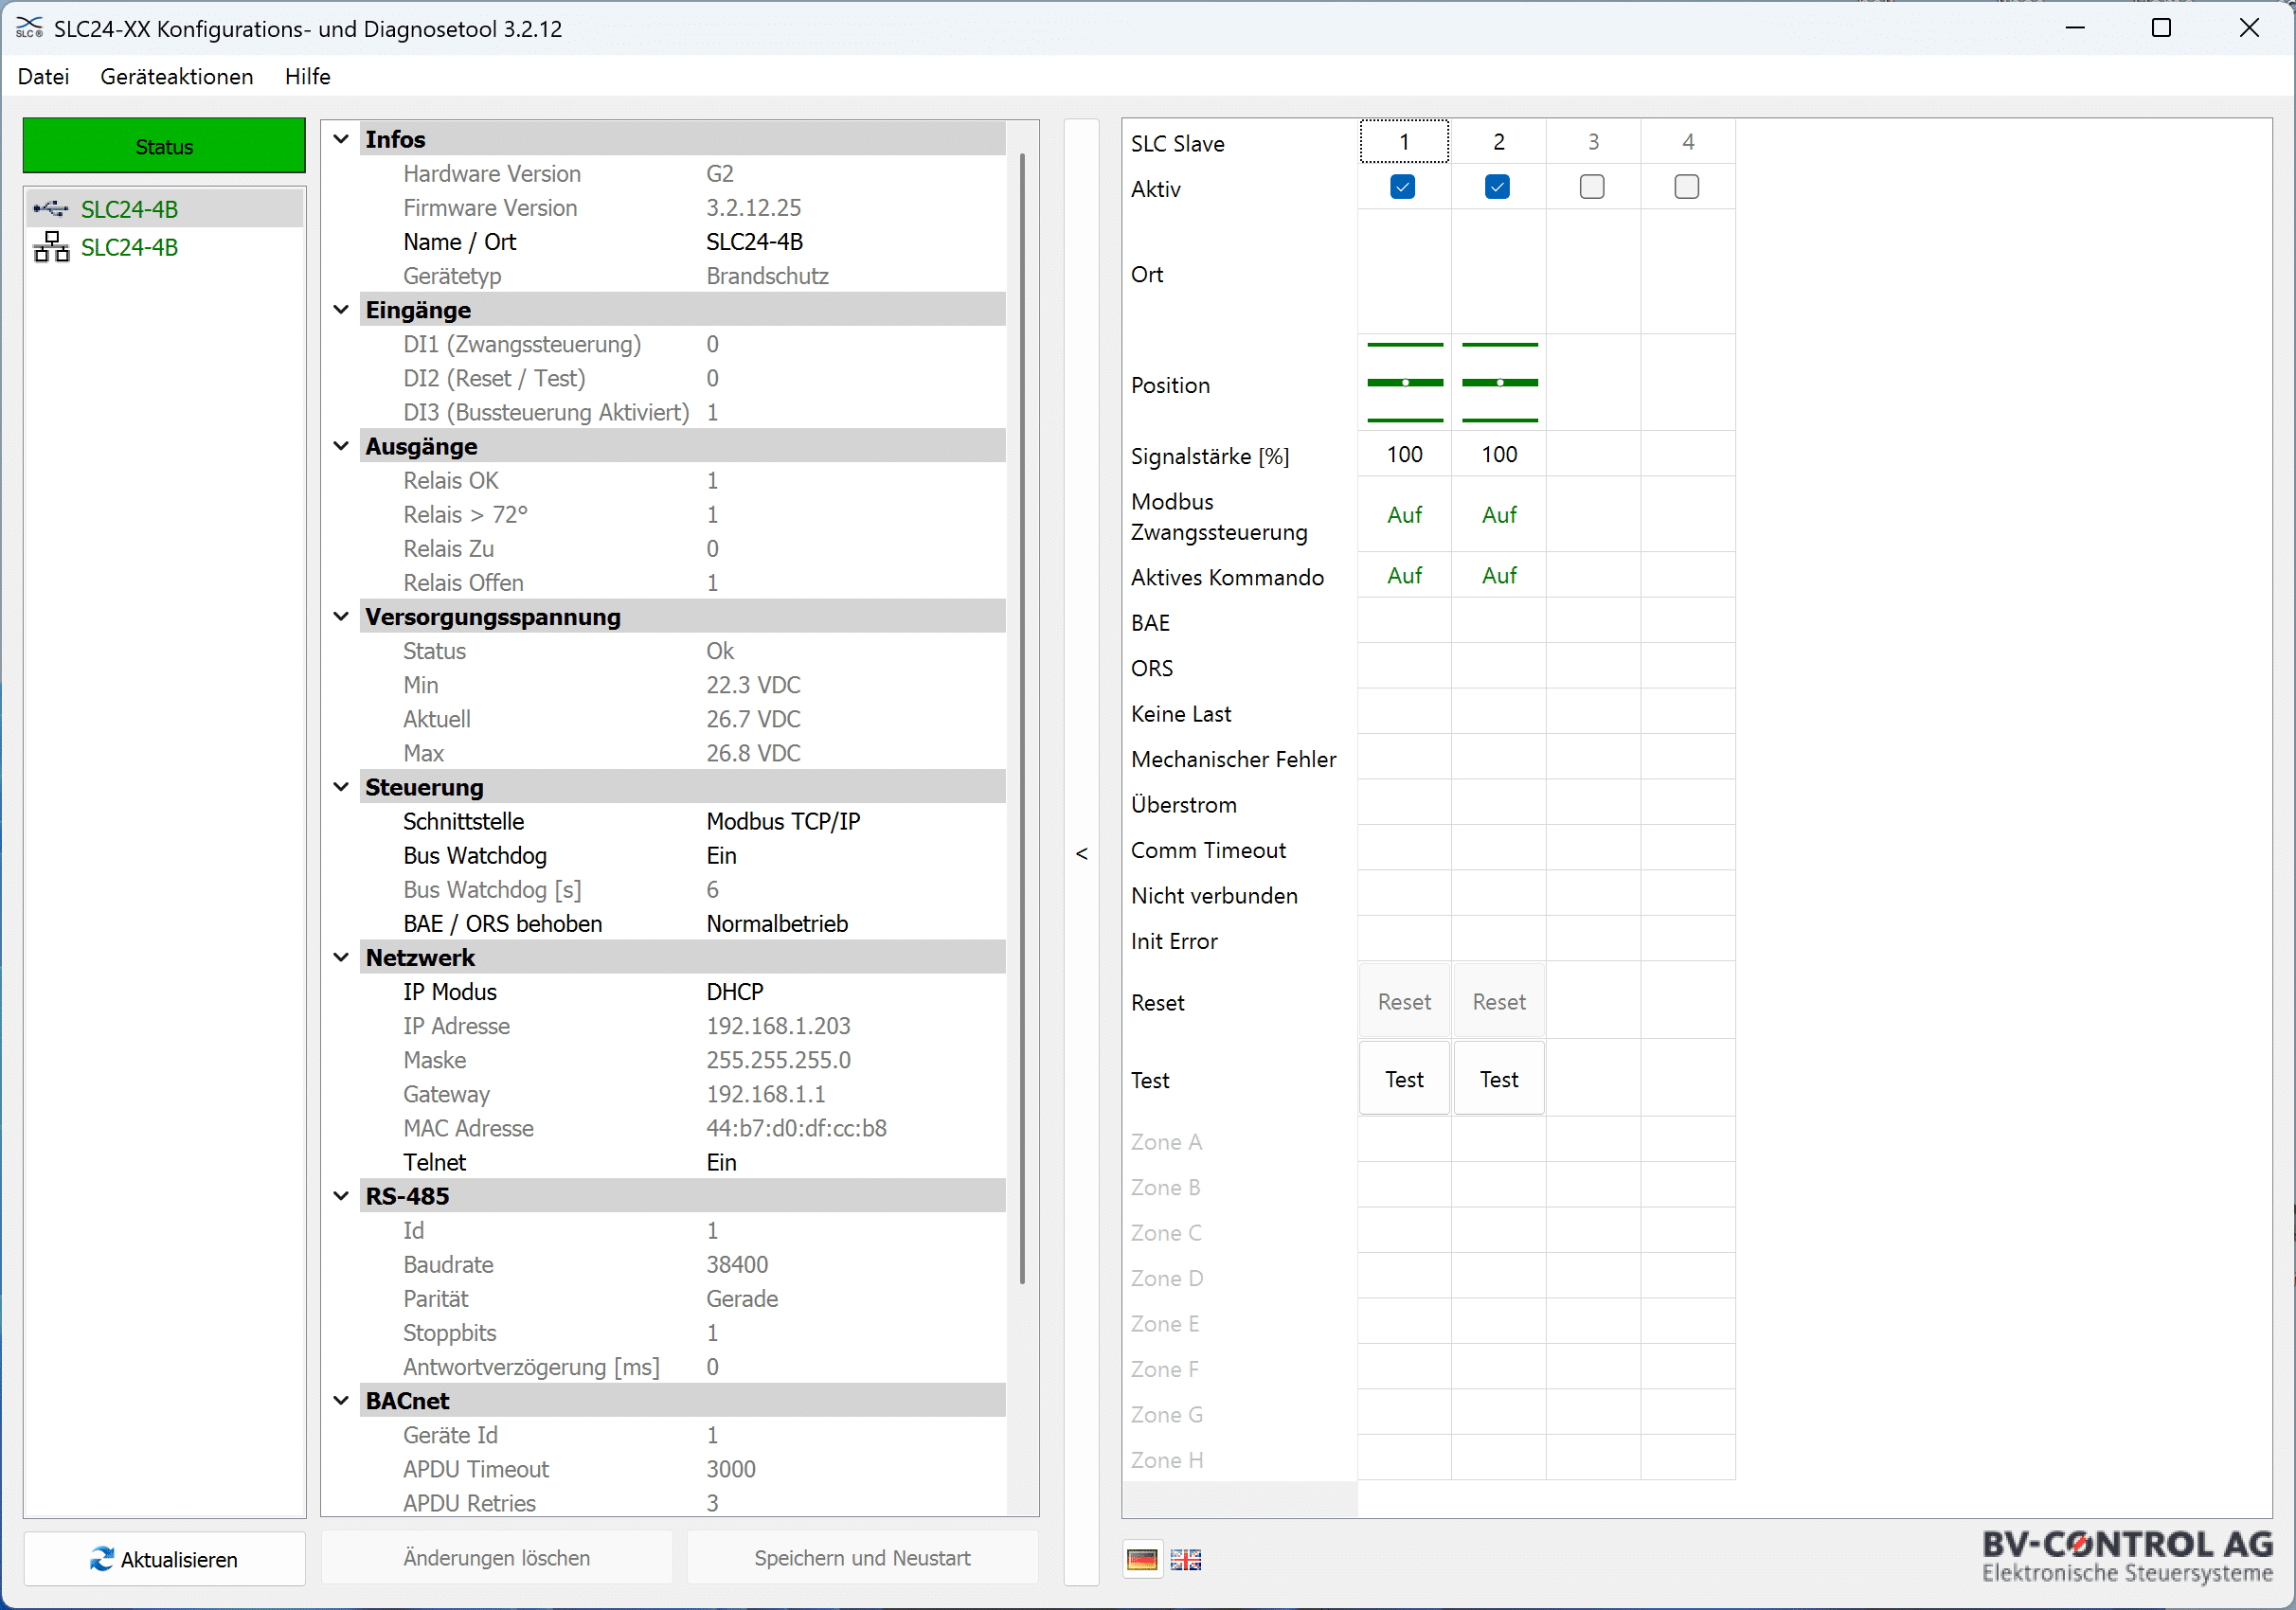Click the Baudrate value 38400
Viewport: 2296px width, 1610px height.
[x=737, y=1265]
